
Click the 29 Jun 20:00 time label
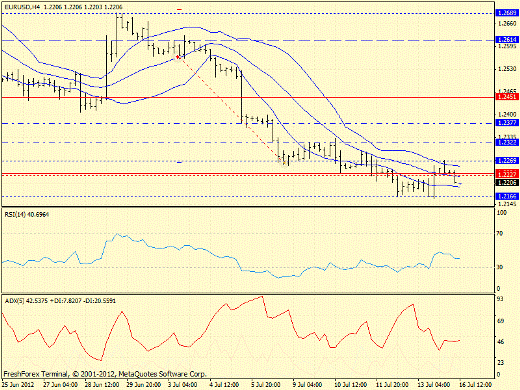(143, 385)
